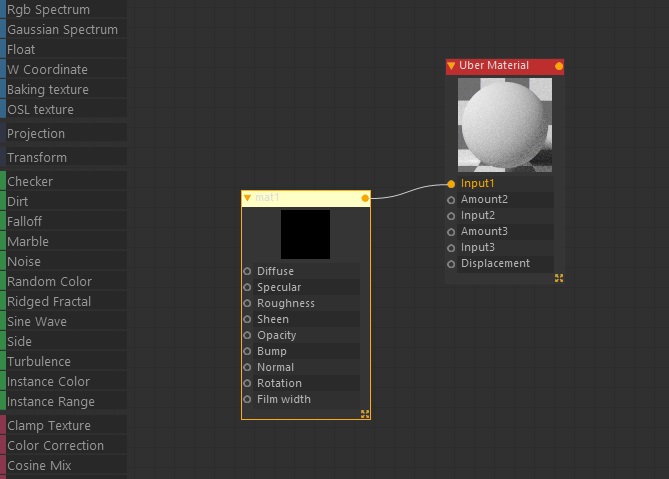Screen dimensions: 669x479
Task: Click the Rotation input pin
Action: (247, 383)
